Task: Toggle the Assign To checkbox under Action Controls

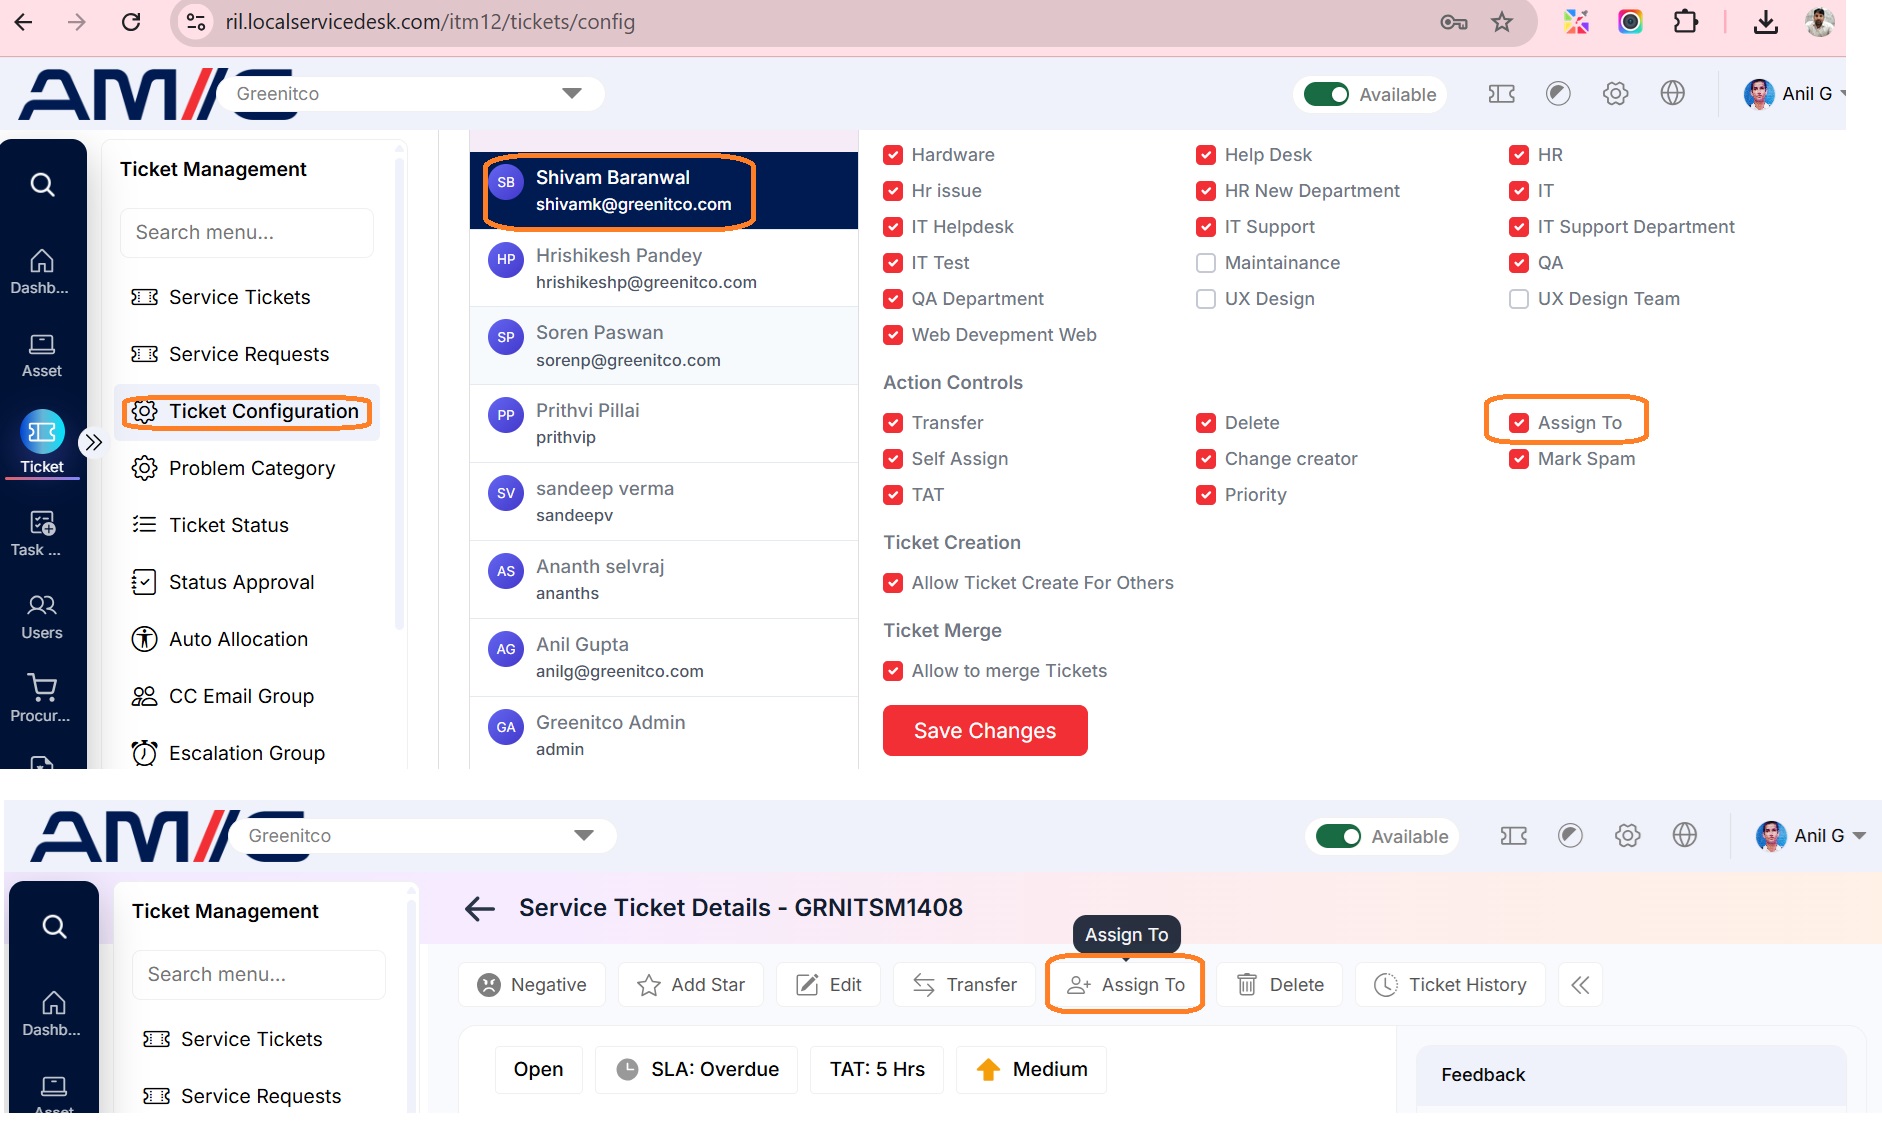Action: (1519, 423)
